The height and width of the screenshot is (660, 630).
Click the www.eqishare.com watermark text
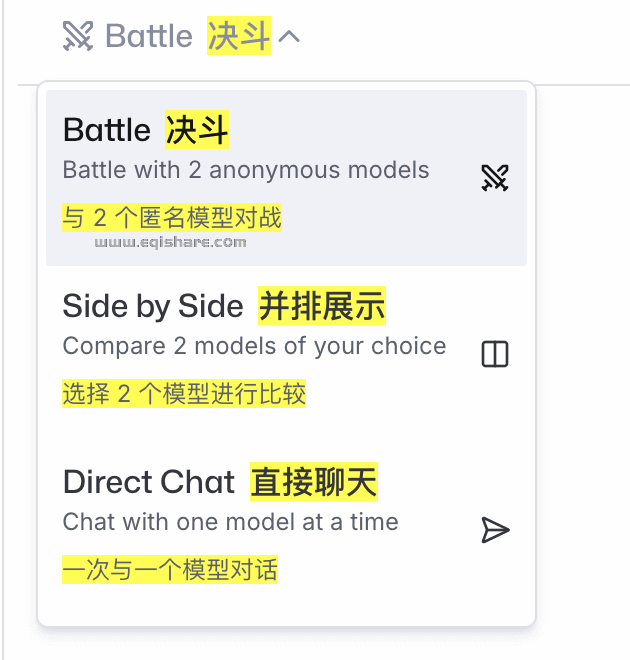[x=171, y=241]
